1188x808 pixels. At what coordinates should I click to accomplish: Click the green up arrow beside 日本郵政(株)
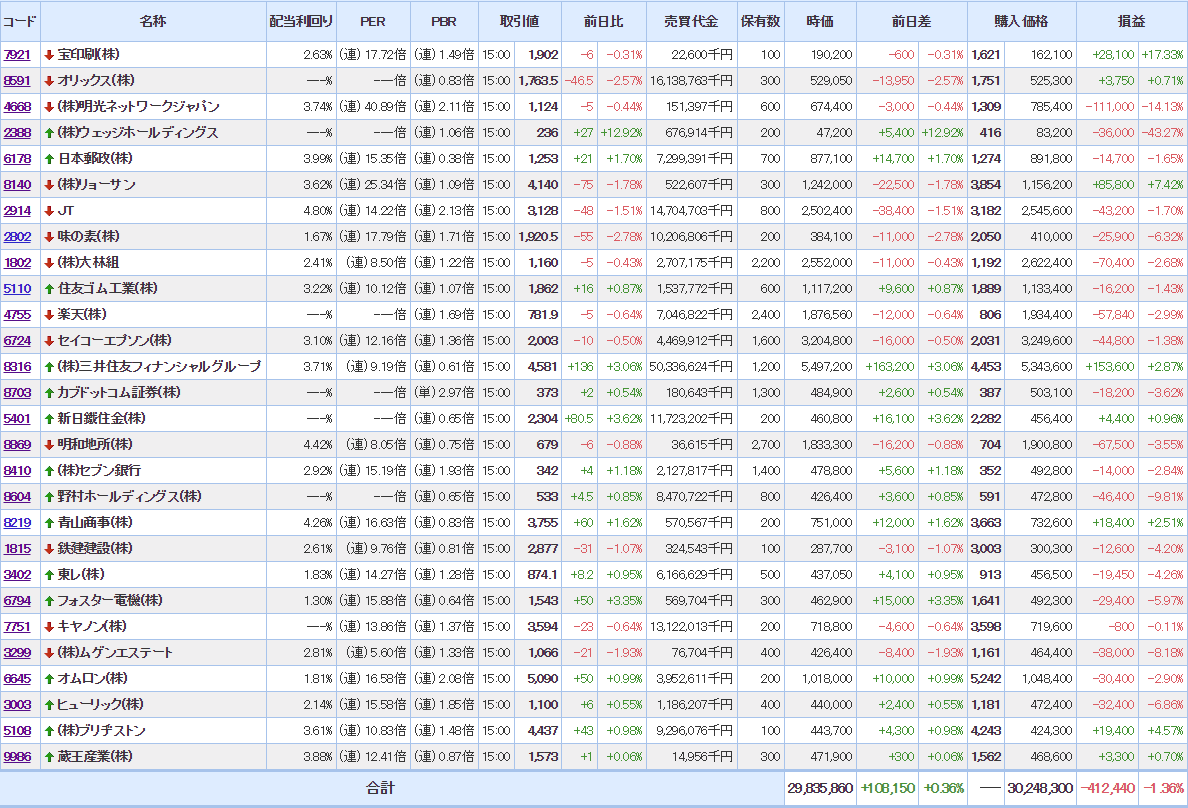(49, 159)
